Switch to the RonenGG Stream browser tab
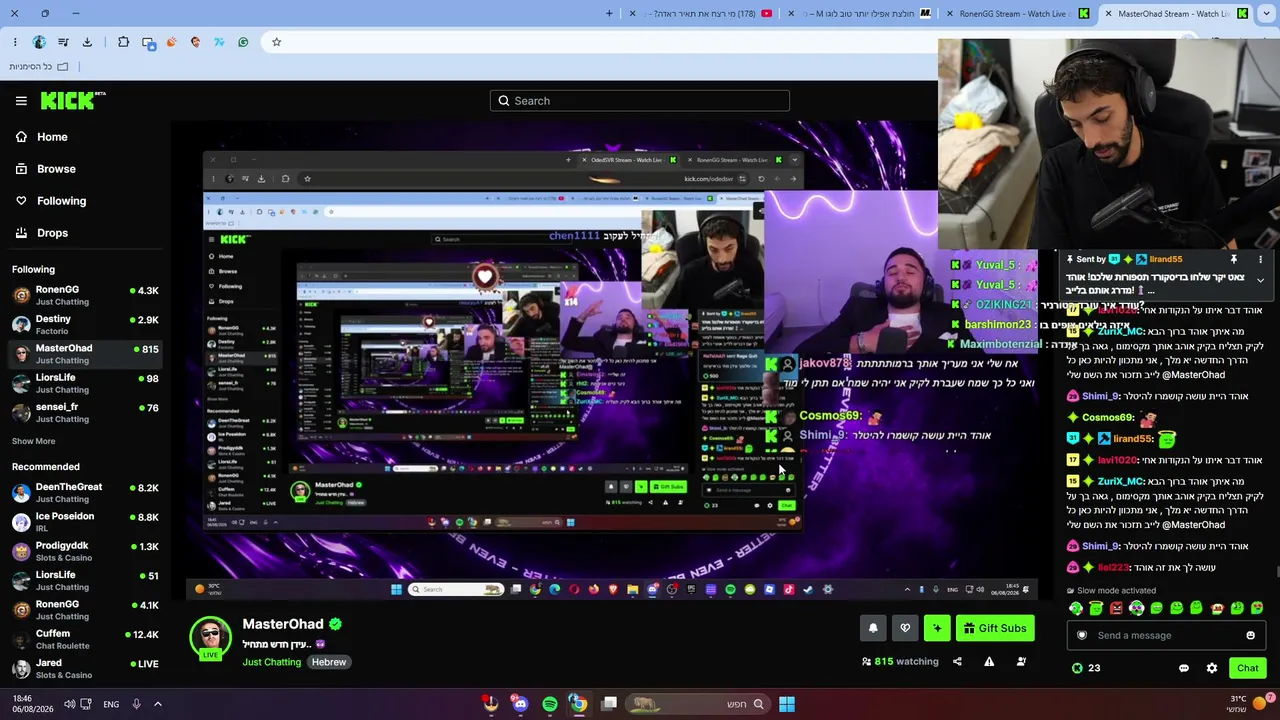The image size is (1280, 720). click(1020, 14)
